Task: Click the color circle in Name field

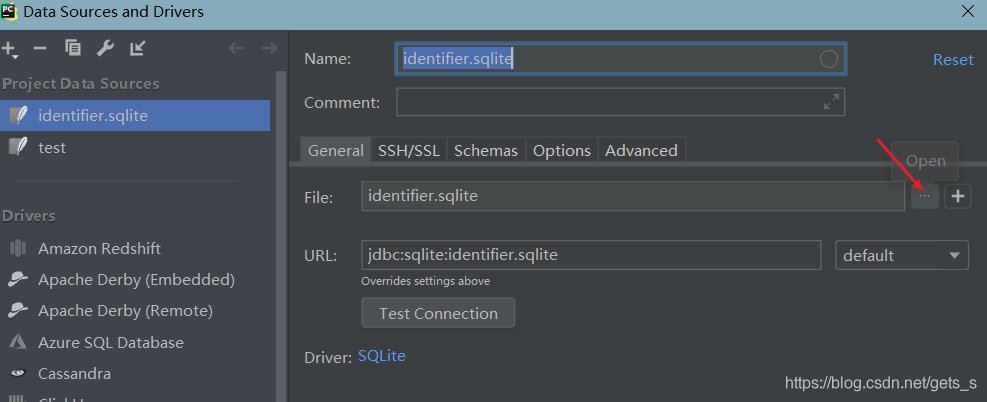Action: [x=829, y=59]
